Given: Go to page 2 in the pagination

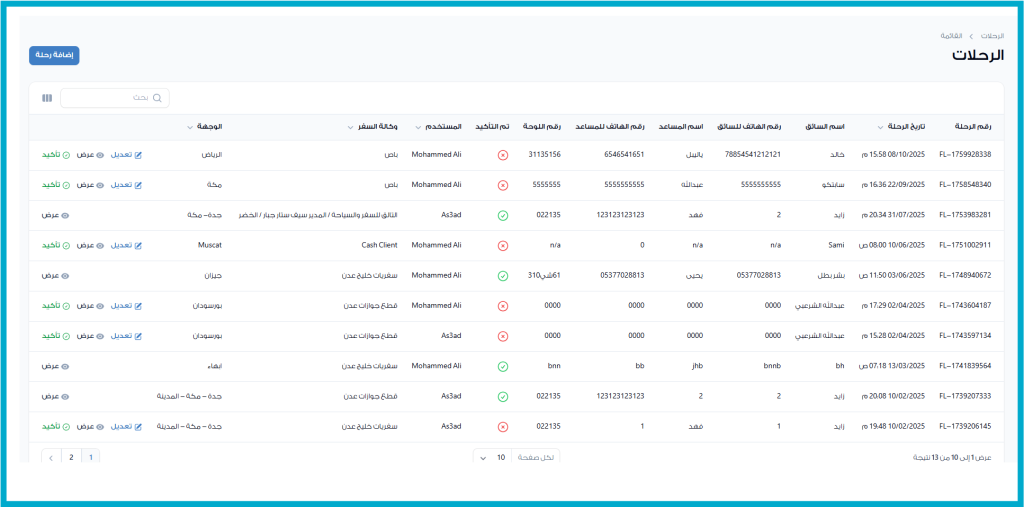Looking at the screenshot, I should pos(71,457).
